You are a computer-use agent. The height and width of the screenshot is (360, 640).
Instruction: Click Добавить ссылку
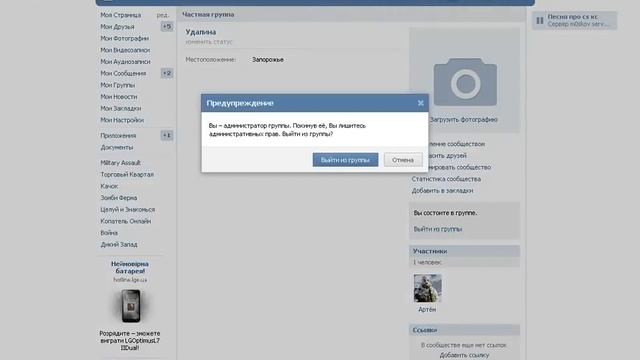(x=464, y=355)
